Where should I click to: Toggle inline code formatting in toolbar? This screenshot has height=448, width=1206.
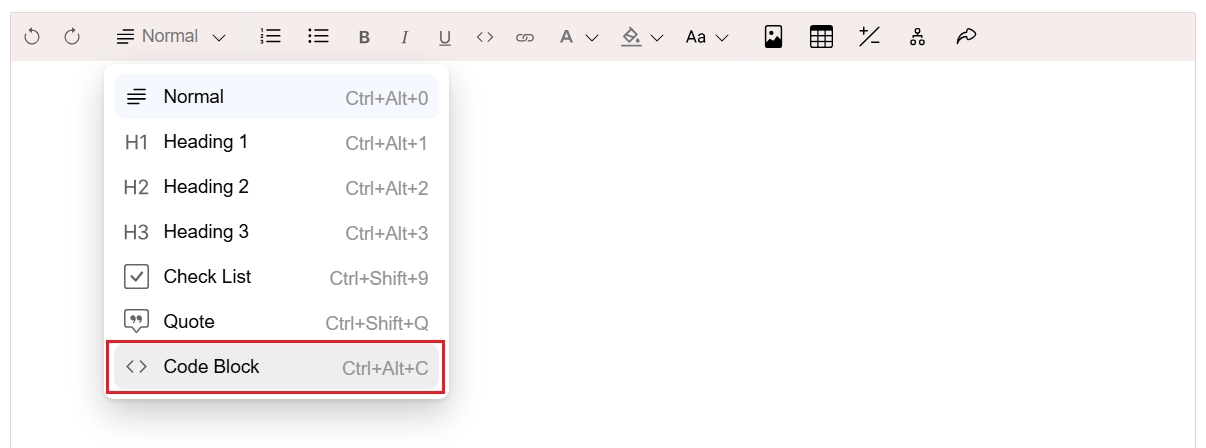(x=485, y=37)
